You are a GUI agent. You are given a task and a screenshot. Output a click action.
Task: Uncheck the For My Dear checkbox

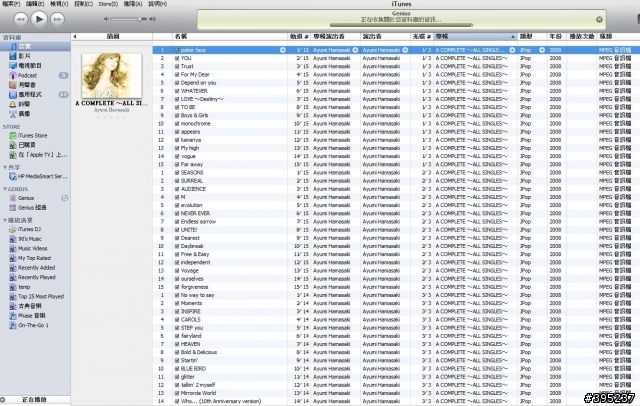click(177, 75)
